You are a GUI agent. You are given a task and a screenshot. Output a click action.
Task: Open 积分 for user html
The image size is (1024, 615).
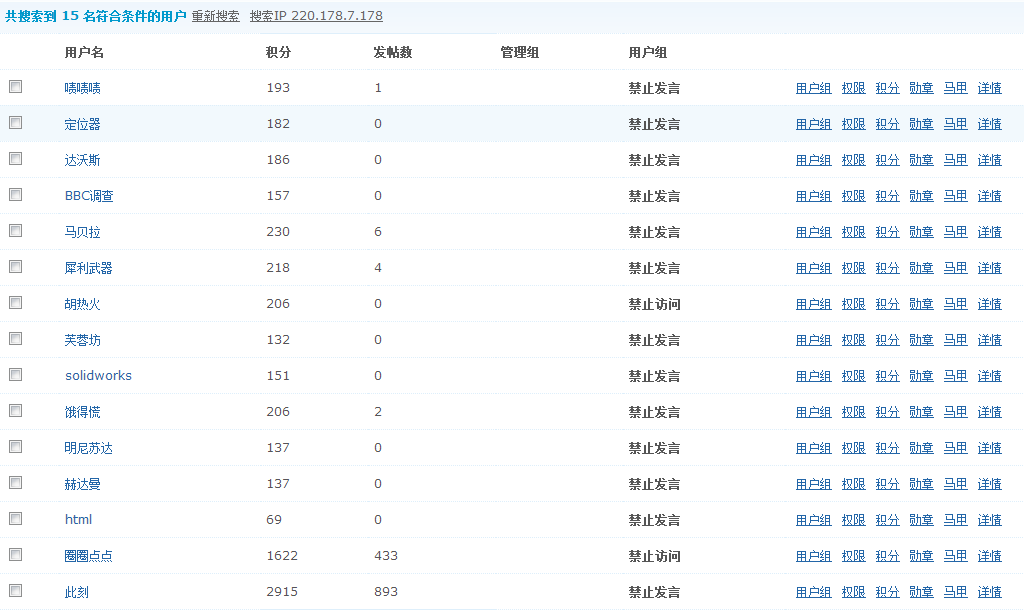pyautogui.click(x=887, y=520)
